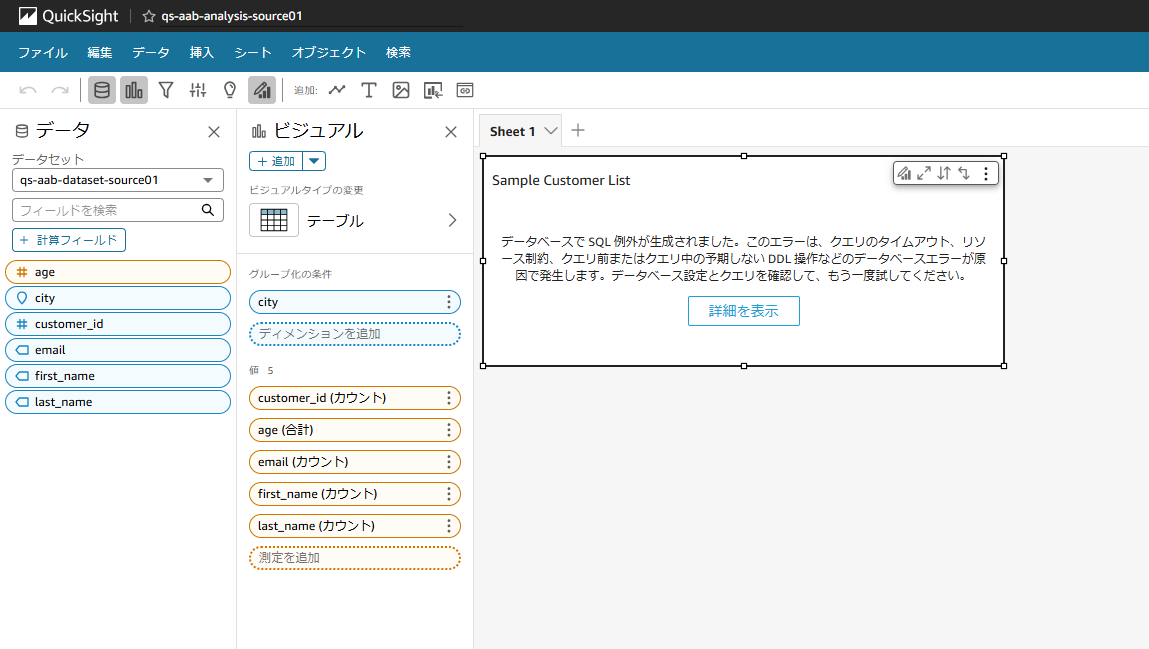
Task: Click the 計算フィールド button
Action: [x=68, y=240]
